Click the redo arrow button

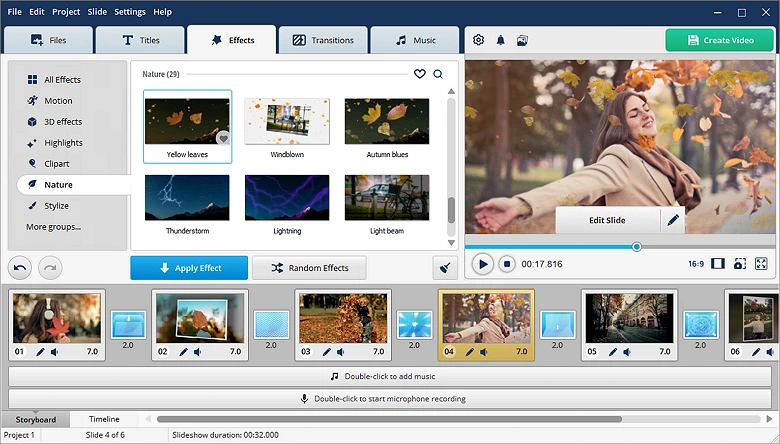click(50, 268)
